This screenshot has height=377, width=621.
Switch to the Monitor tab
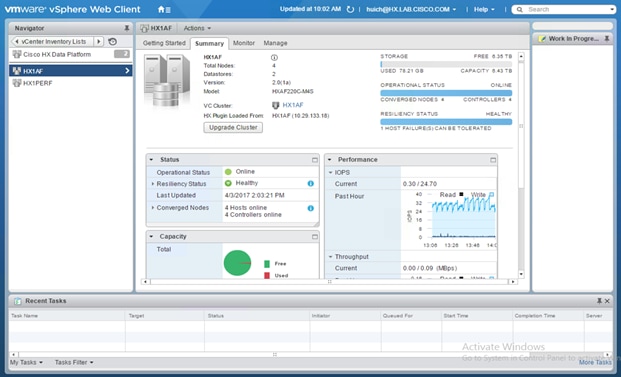pos(244,43)
